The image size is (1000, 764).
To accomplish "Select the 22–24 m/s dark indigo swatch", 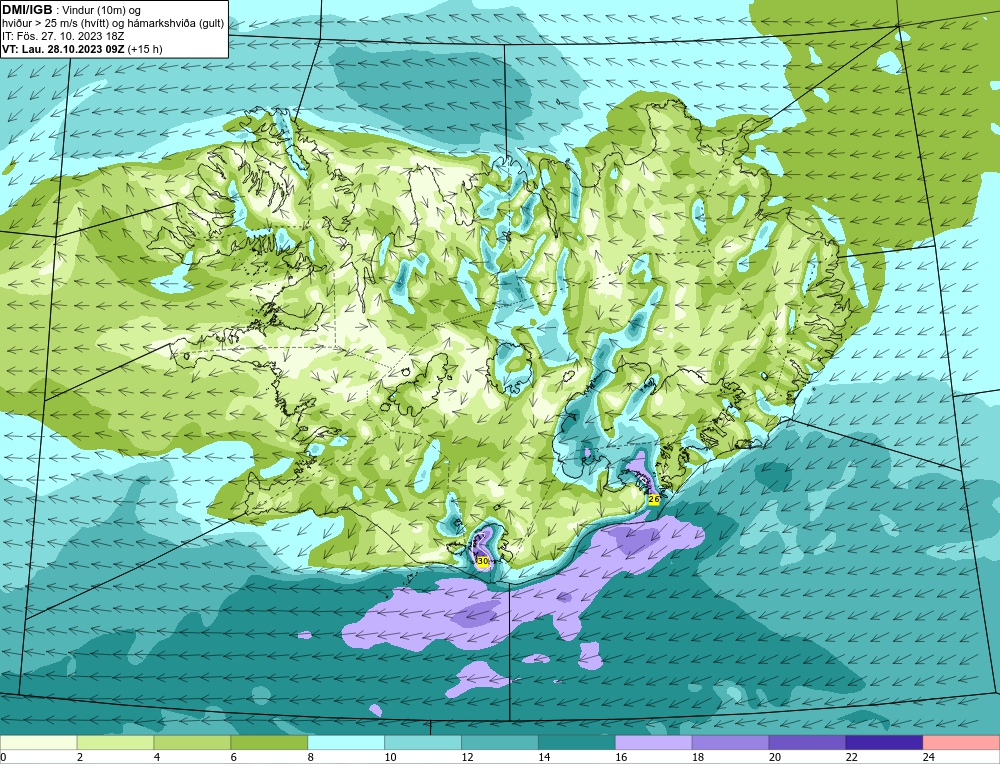I will tap(884, 743).
